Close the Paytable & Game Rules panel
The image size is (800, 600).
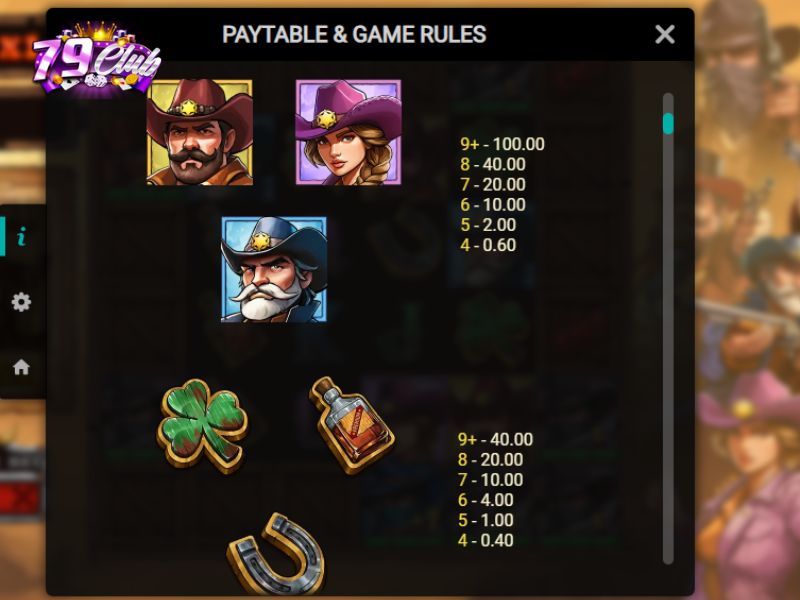pyautogui.click(x=665, y=35)
